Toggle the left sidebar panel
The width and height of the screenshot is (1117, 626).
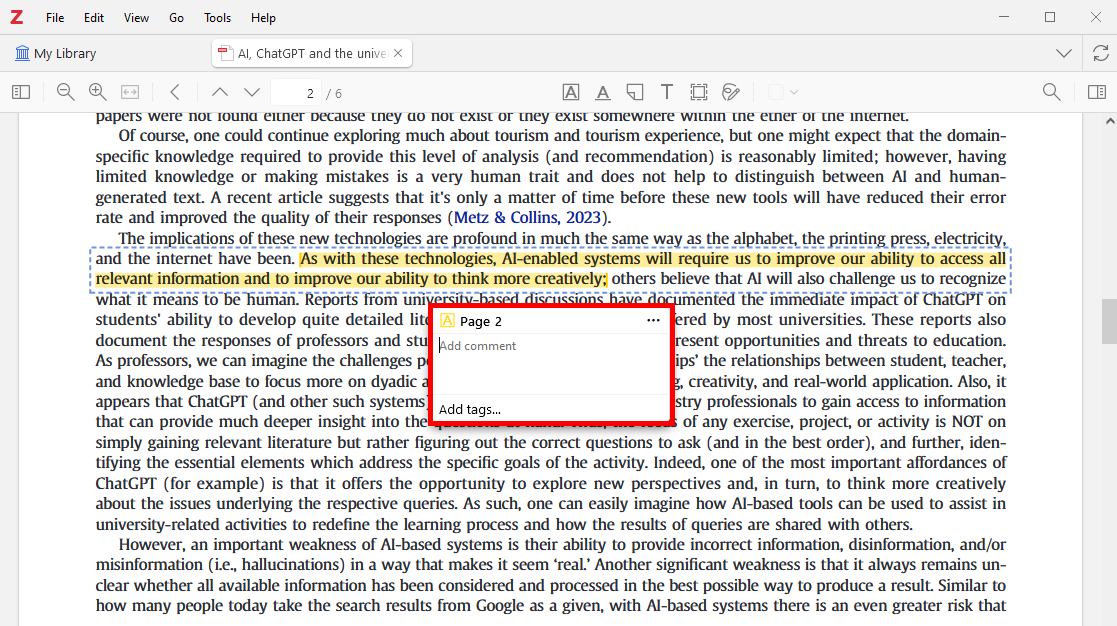coord(21,92)
